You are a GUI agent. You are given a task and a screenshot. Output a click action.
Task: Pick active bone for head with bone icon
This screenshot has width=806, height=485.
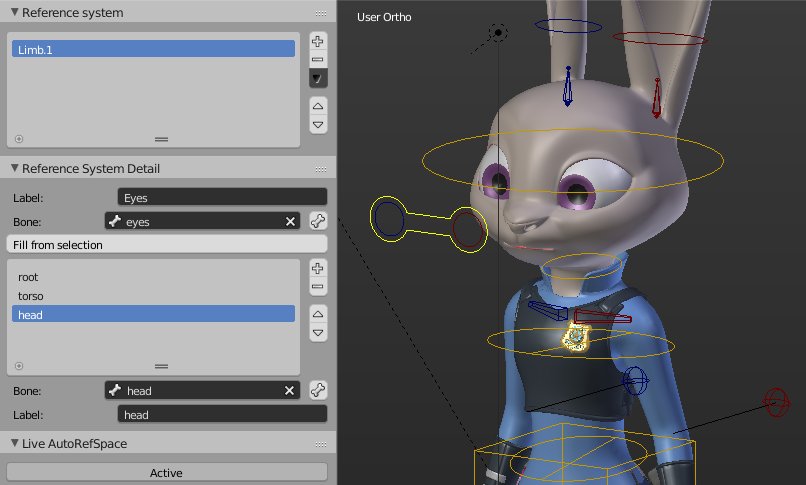318,390
